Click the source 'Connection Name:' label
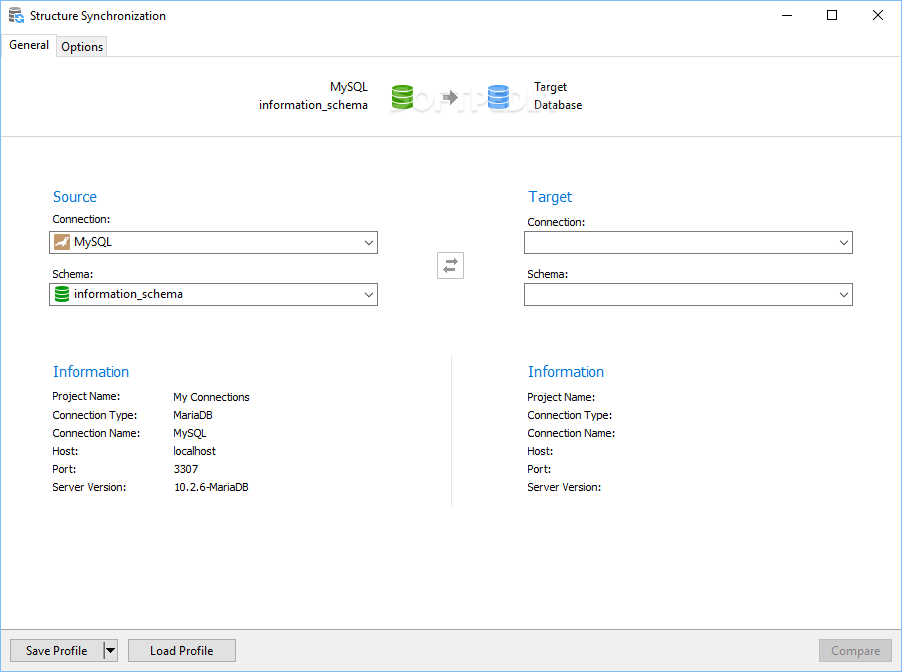This screenshot has height=672, width=902. [96, 433]
